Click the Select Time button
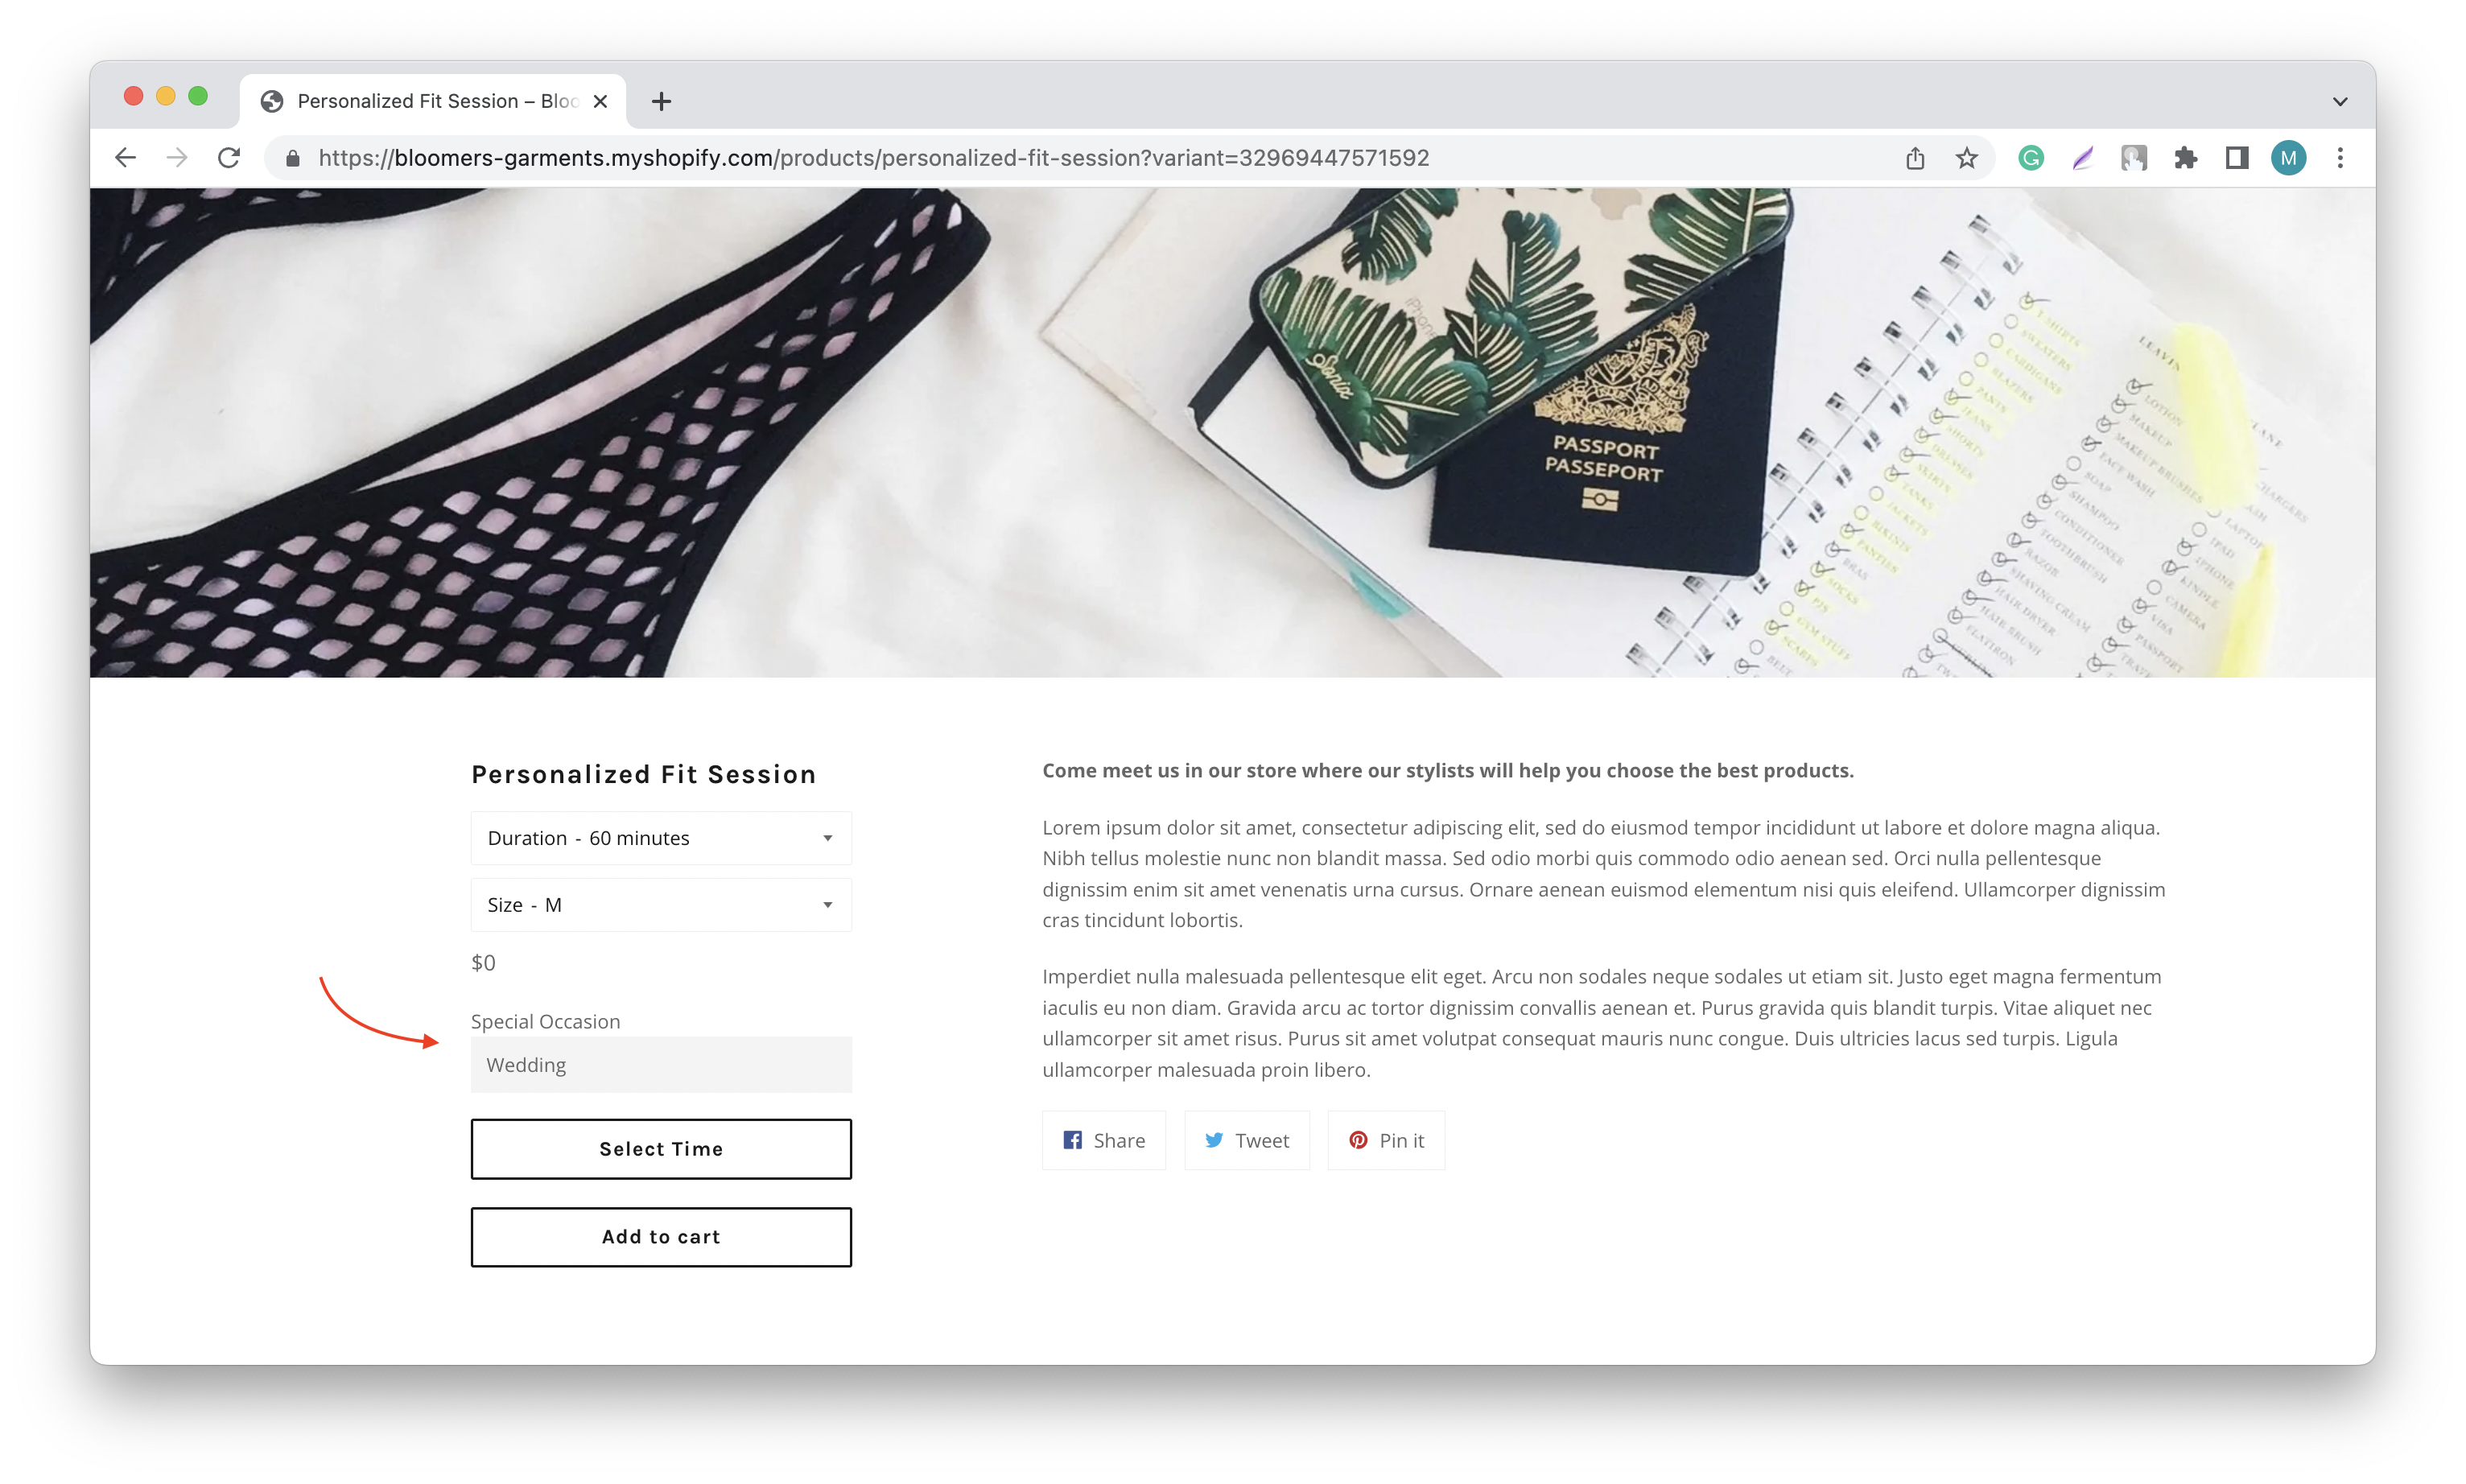2466x1484 pixels. pyautogui.click(x=661, y=1149)
